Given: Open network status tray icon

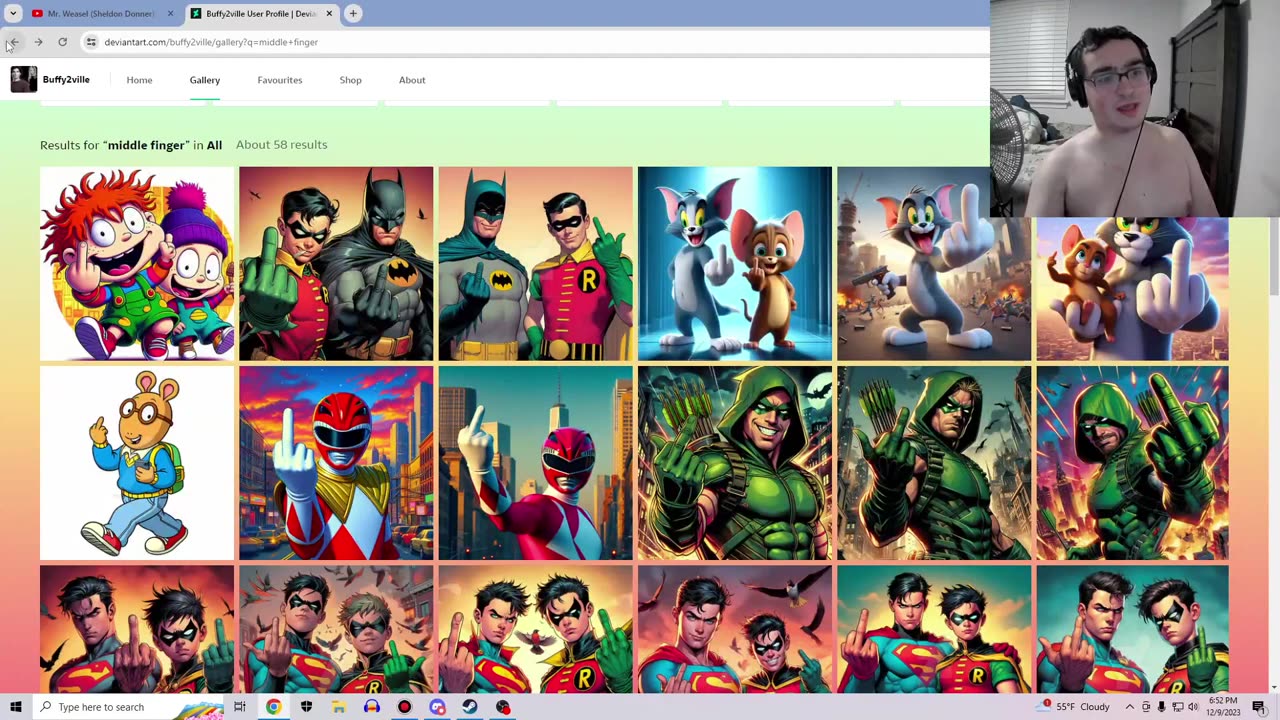Looking at the screenshot, I should point(1177,707).
